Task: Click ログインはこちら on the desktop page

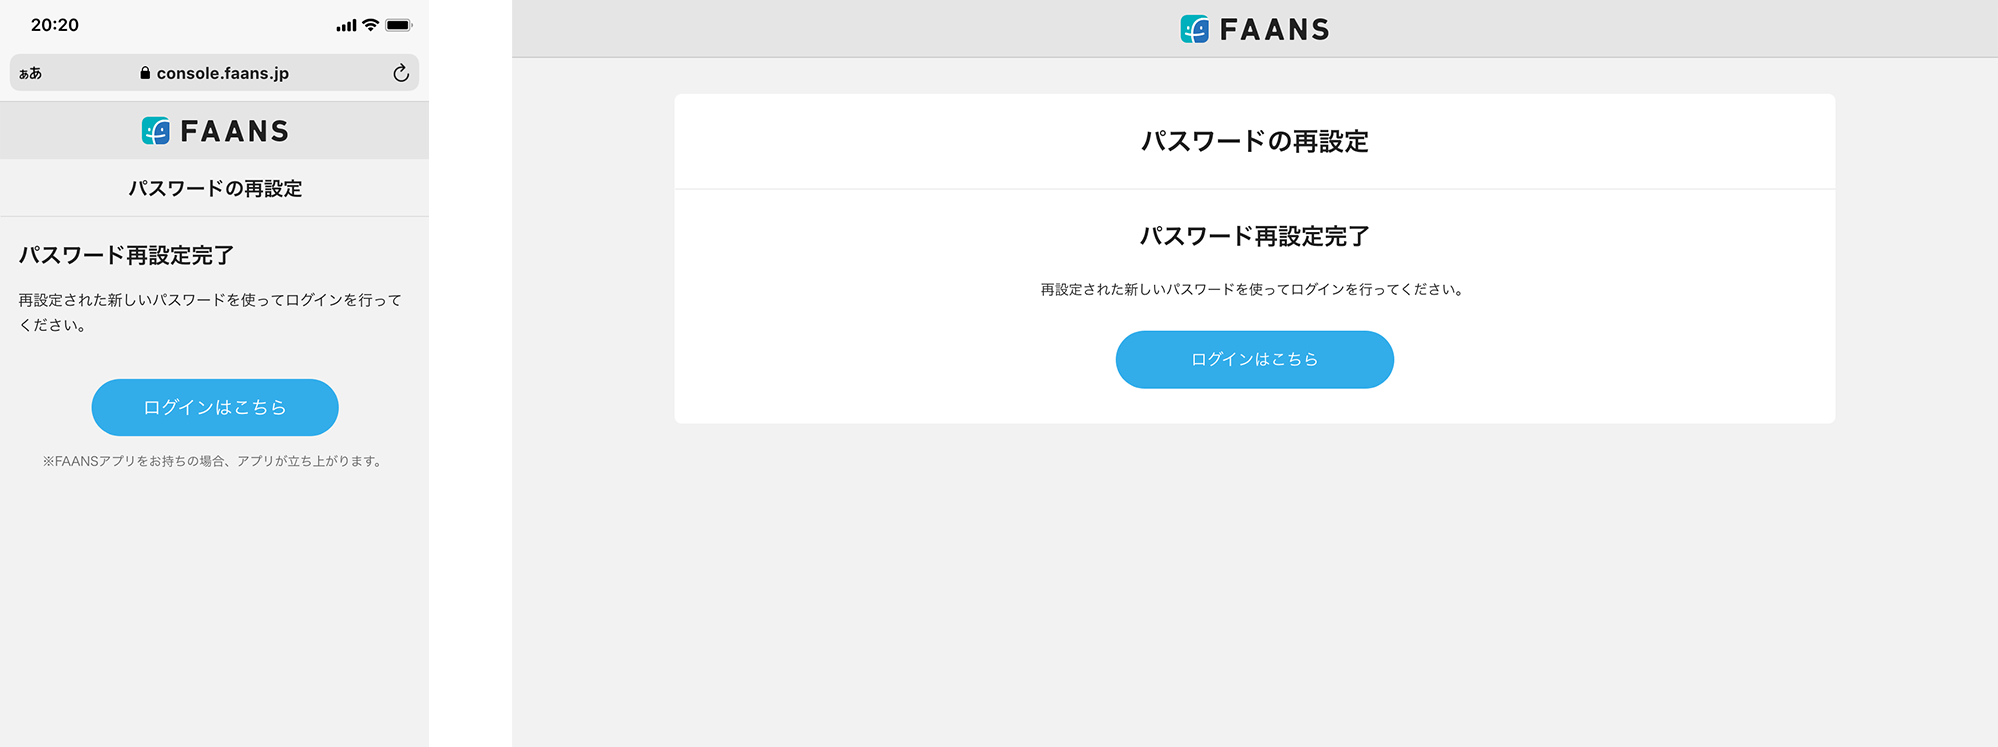Action: click(x=1254, y=359)
